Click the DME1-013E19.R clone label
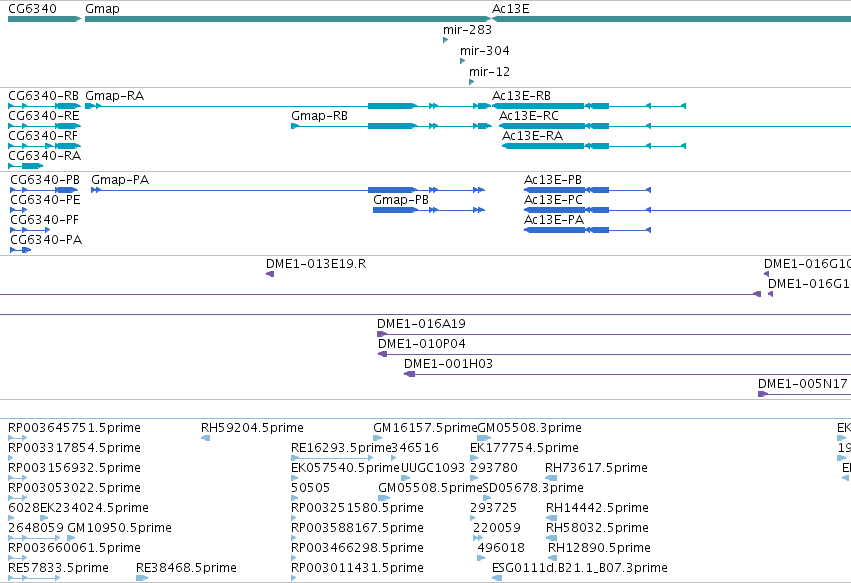The image size is (851, 583). click(x=316, y=264)
